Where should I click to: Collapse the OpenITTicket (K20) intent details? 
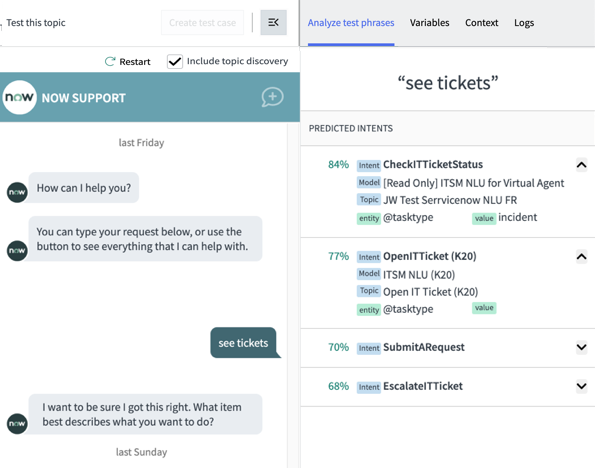(x=581, y=257)
